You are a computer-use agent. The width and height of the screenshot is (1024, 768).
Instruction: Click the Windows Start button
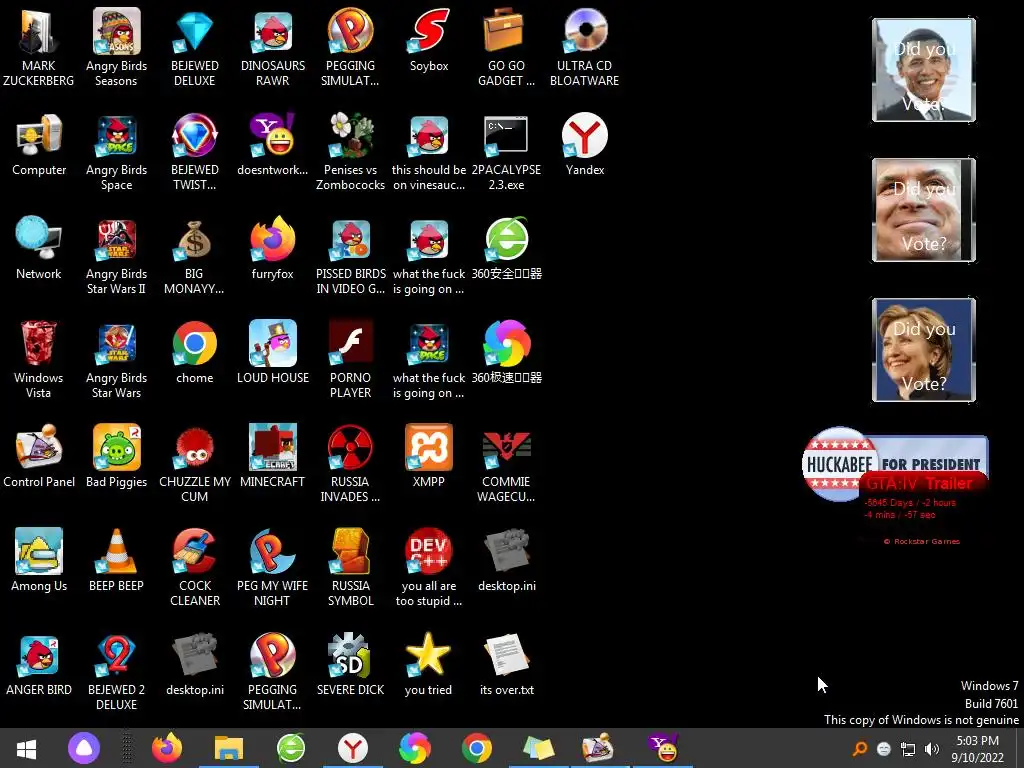click(x=26, y=748)
